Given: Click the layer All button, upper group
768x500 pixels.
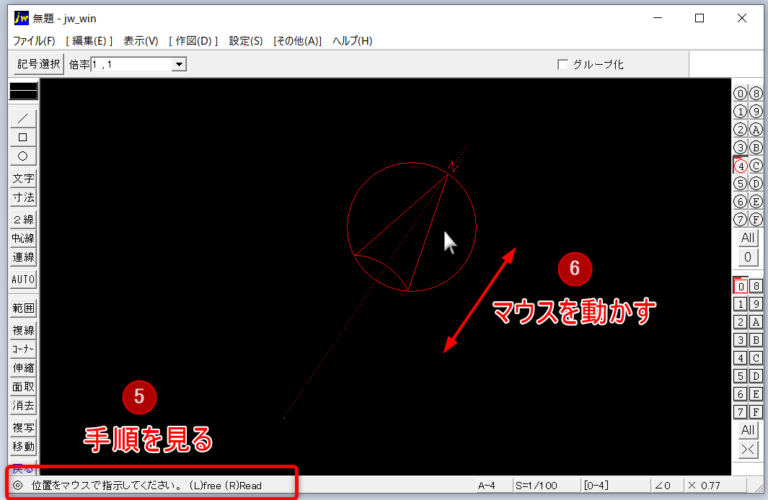Looking at the screenshot, I should tap(748, 238).
